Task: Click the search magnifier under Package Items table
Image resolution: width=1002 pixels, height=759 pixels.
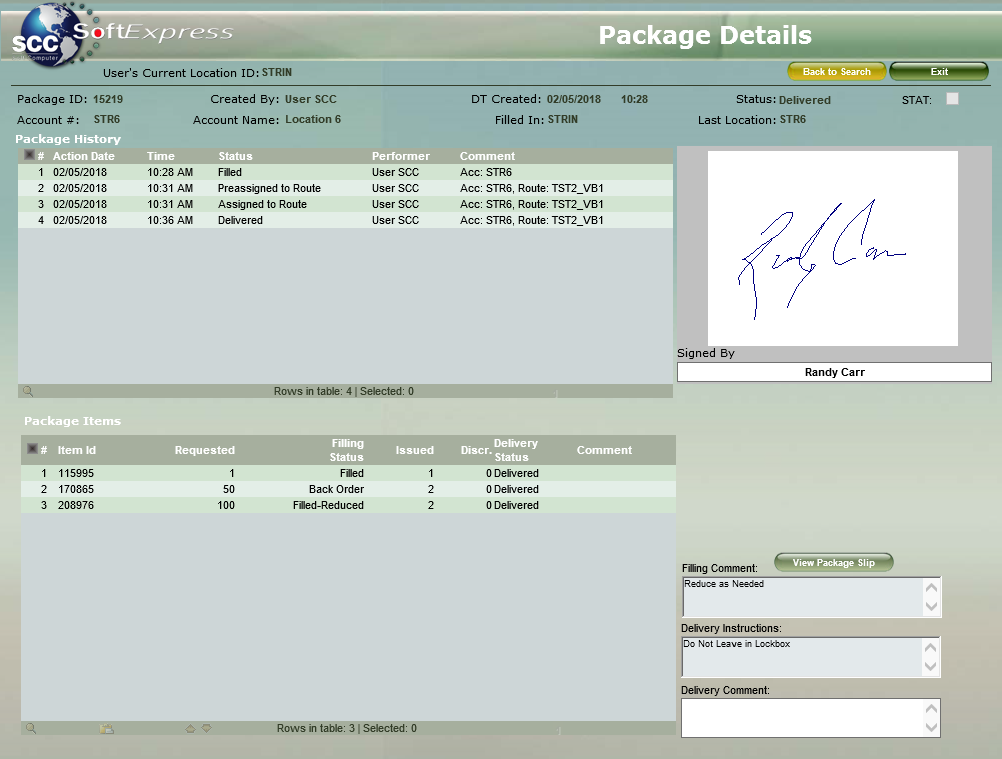Action: 31,729
